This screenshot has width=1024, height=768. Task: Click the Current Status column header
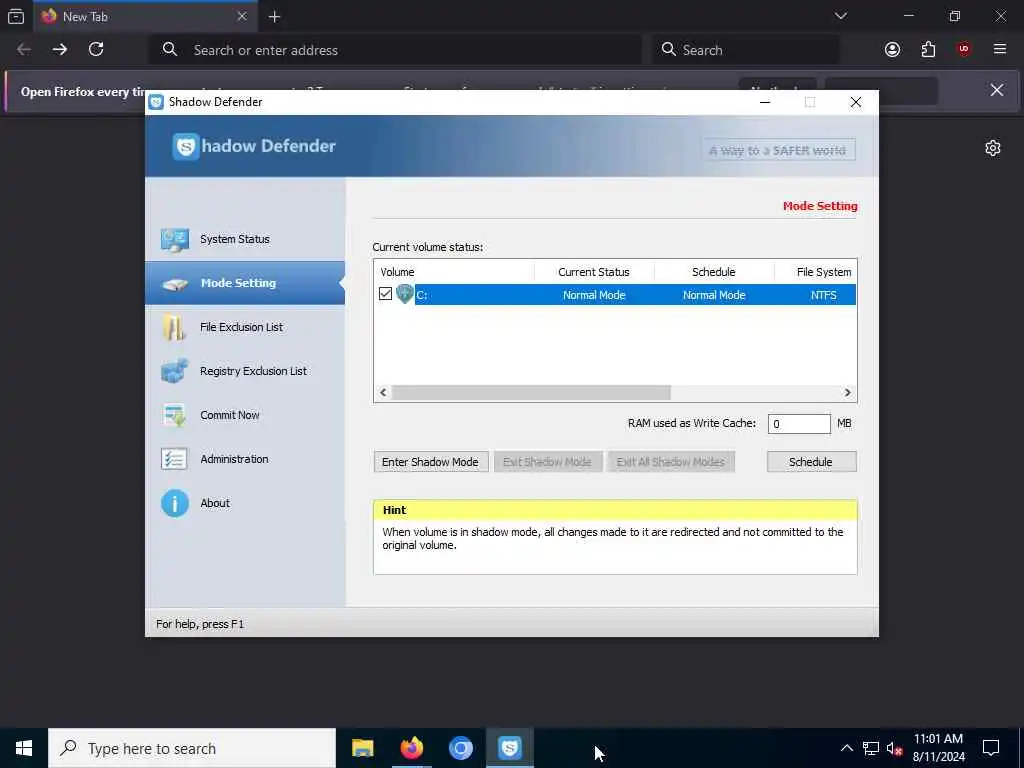(594, 272)
